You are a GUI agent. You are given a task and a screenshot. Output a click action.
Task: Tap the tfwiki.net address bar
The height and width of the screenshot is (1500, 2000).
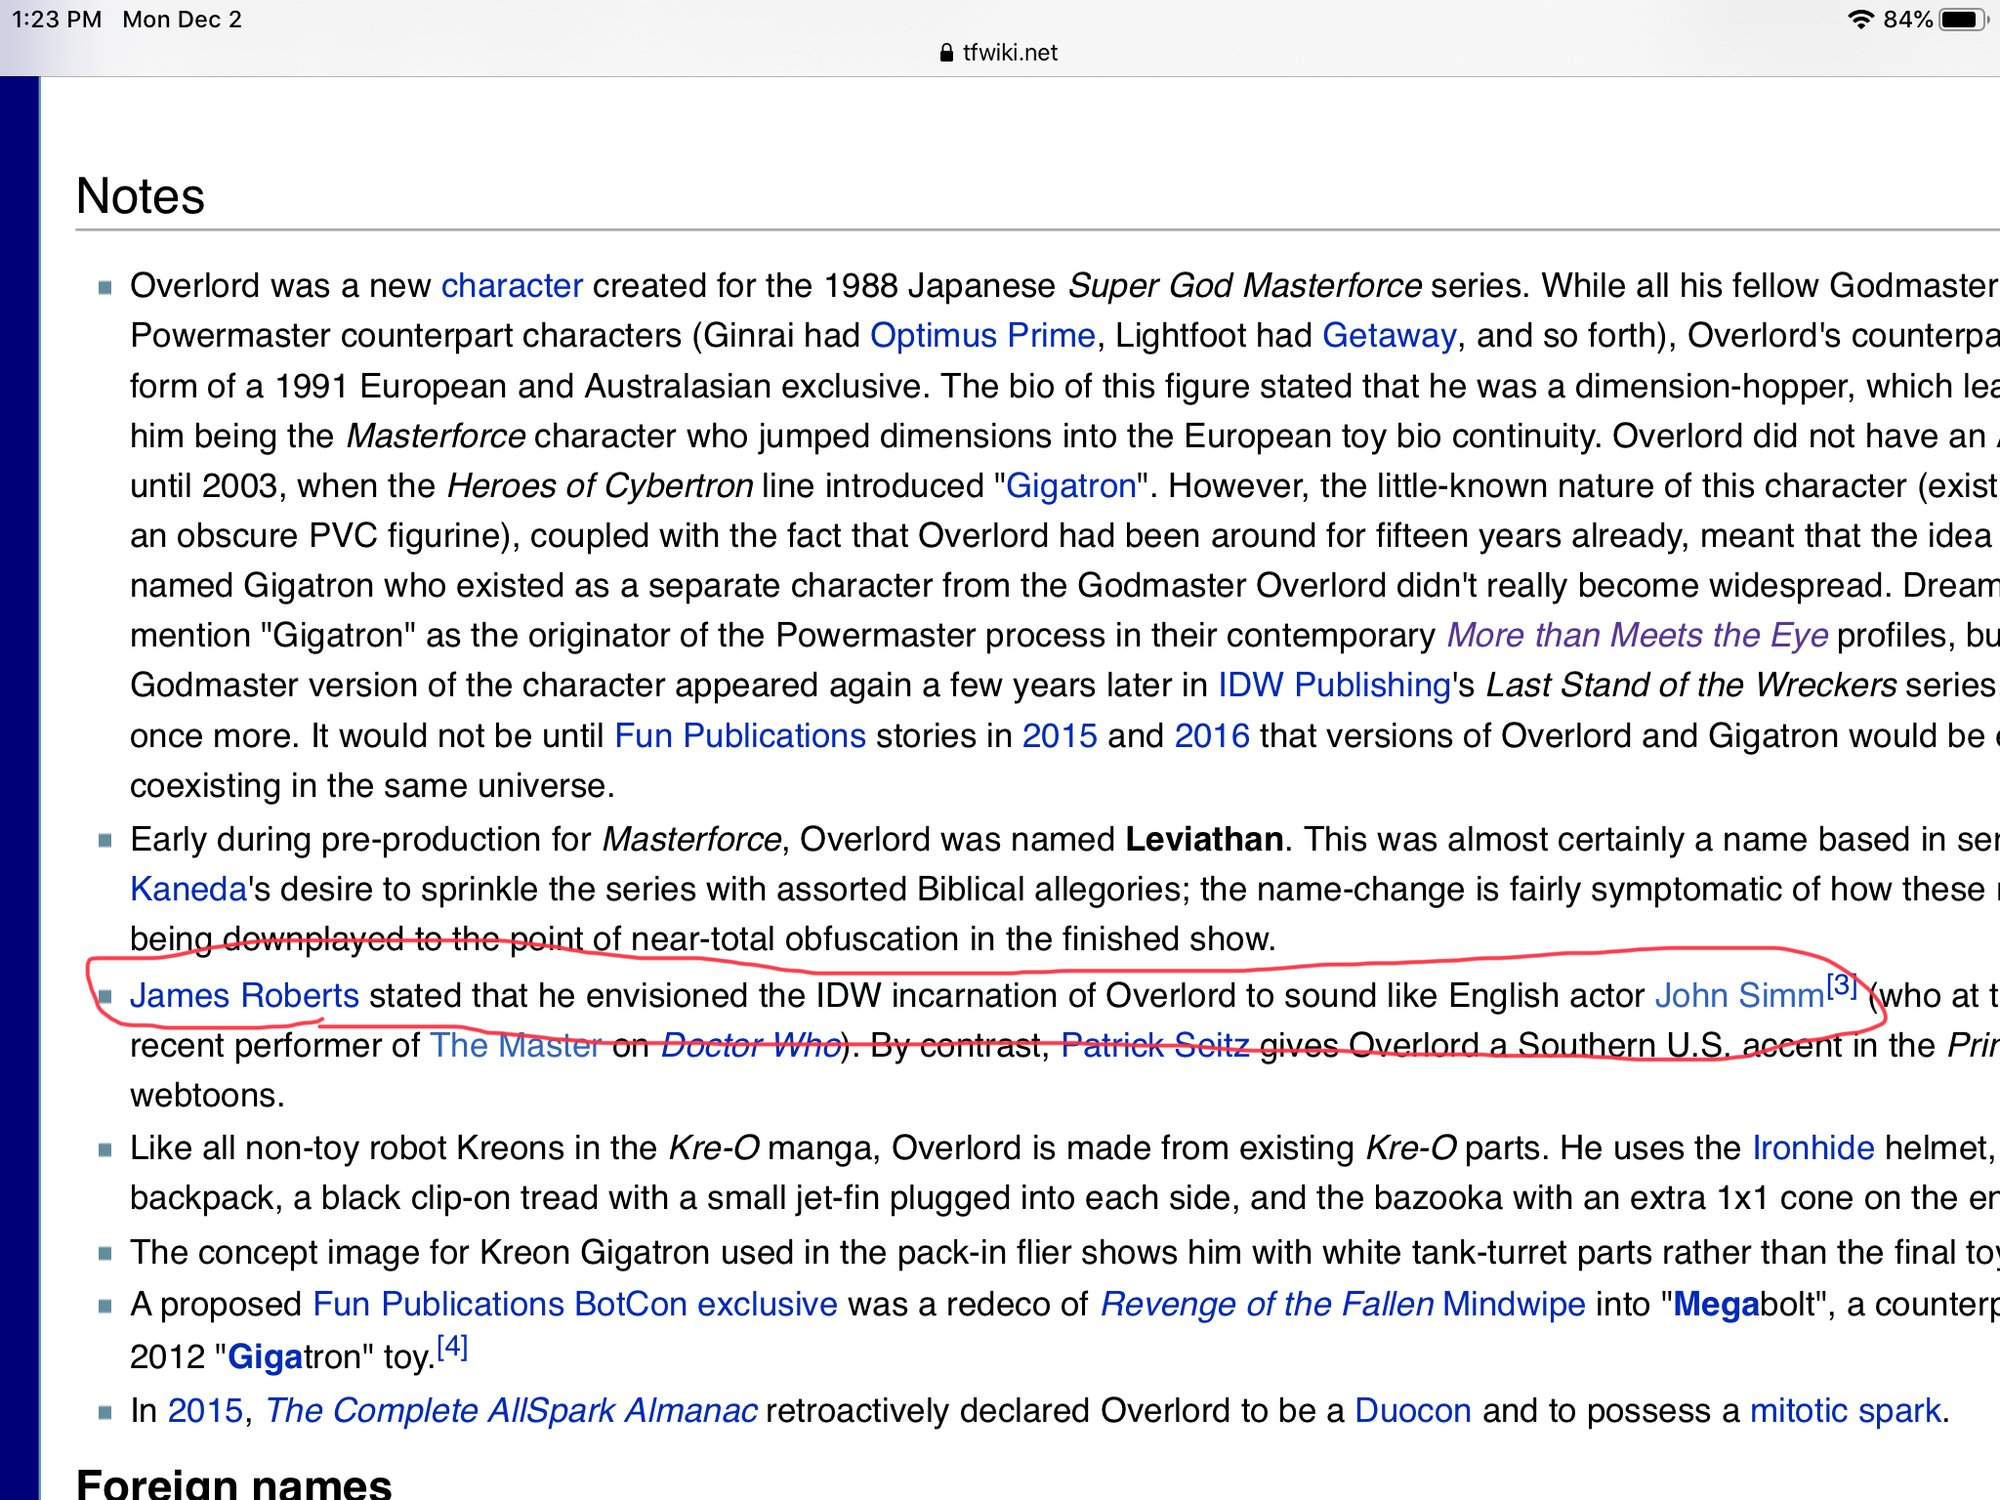pos(998,52)
